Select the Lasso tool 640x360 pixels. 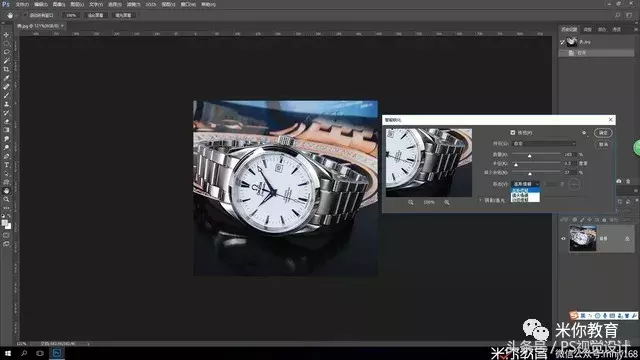coord(6,52)
